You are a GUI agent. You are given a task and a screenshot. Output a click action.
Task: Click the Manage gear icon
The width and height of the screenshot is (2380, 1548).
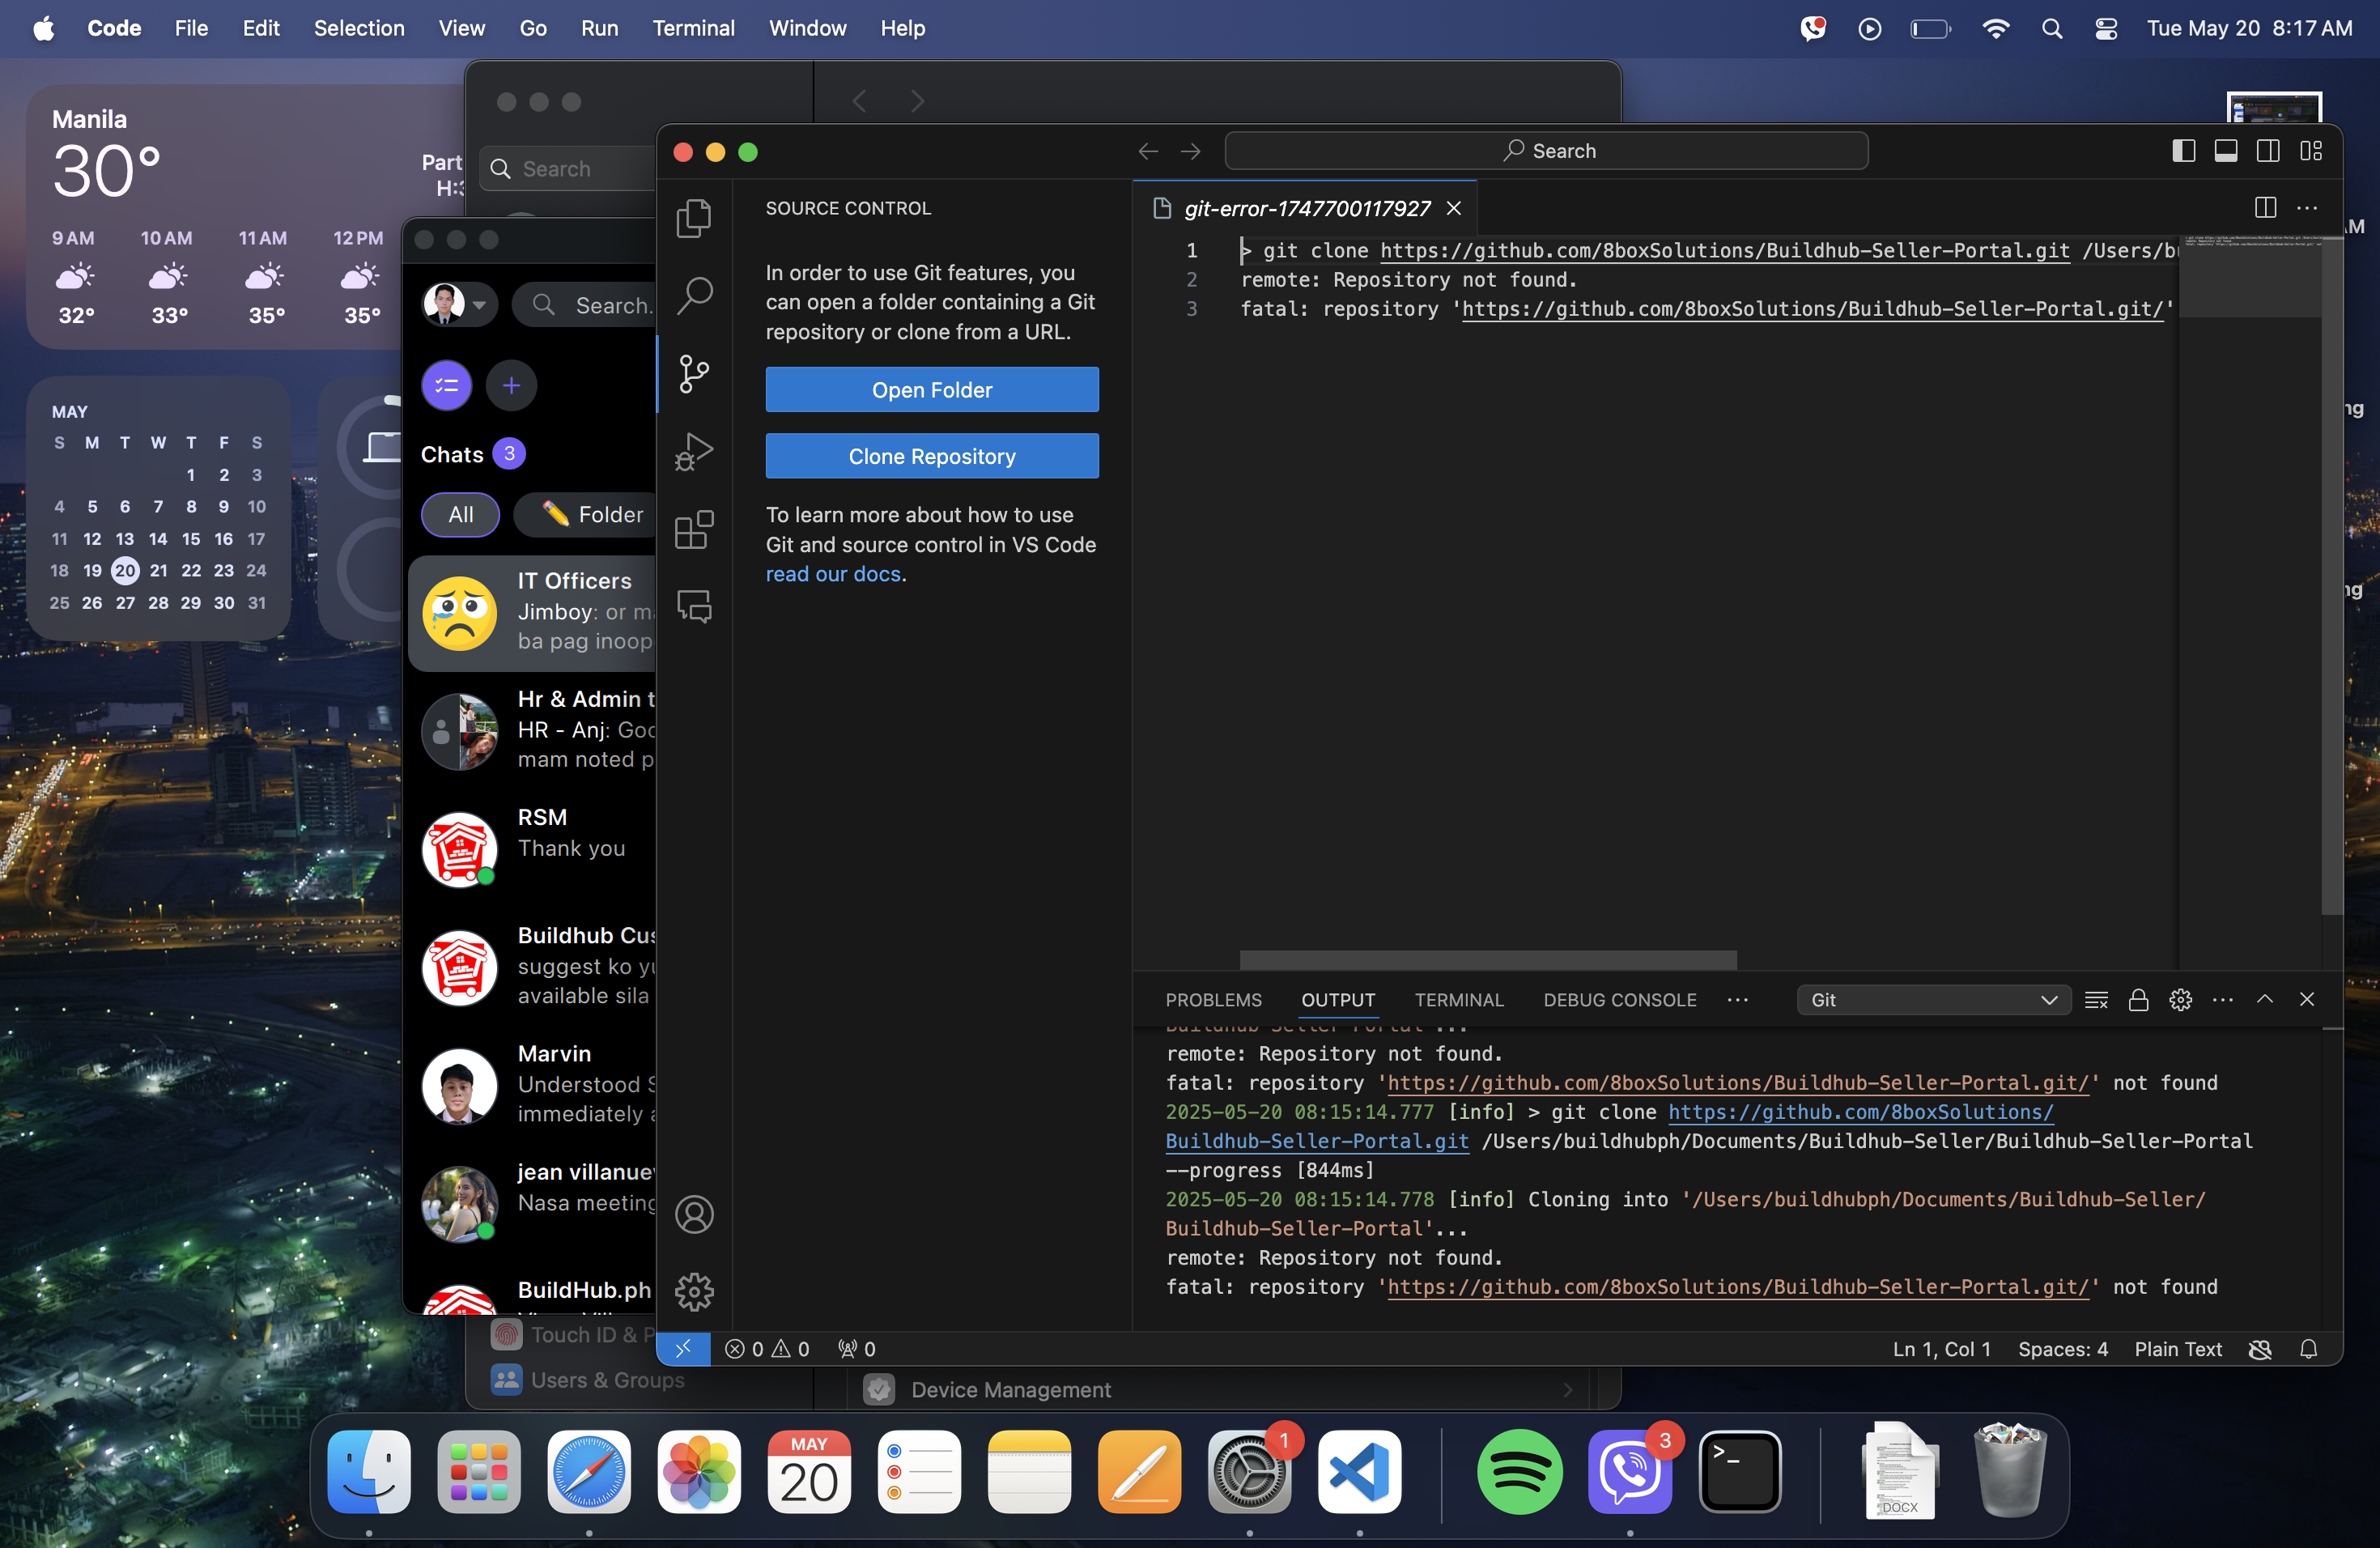pos(694,1292)
